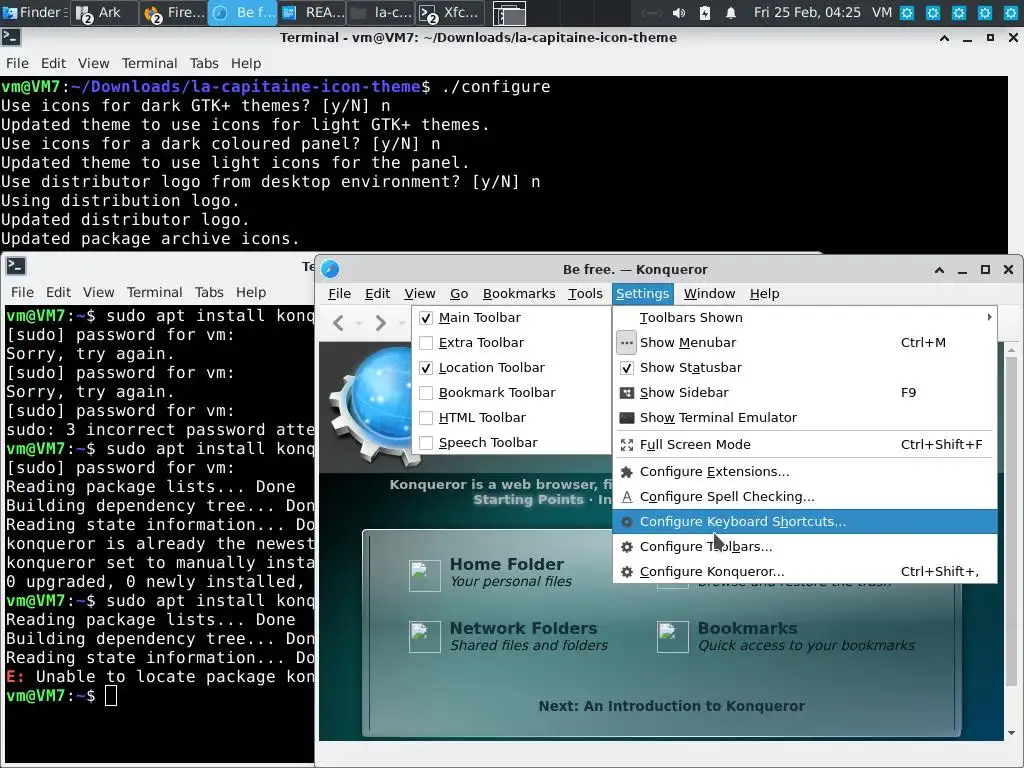Click the Show Terminal Emulator icon
This screenshot has height=768, width=1024.
[626, 417]
